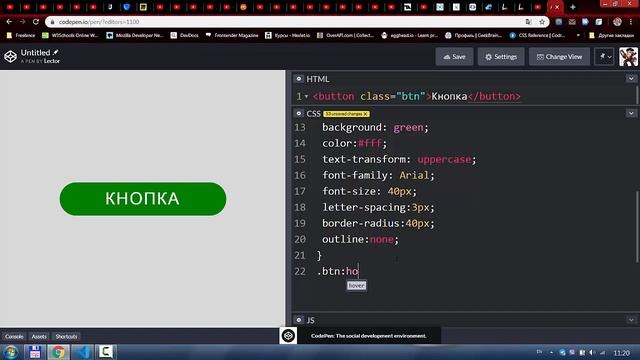Image resolution: width=640 pixels, height=360 pixels.
Task: Click the .btn:ho line 22
Action: 338,271
